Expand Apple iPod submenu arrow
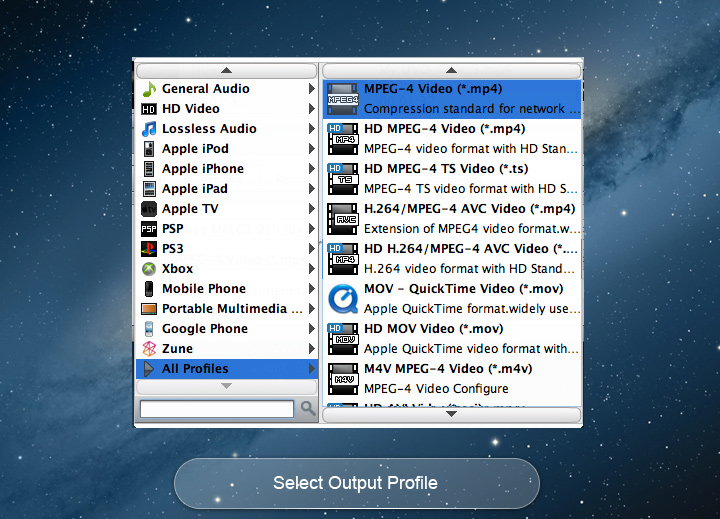The image size is (720, 519). tap(312, 149)
